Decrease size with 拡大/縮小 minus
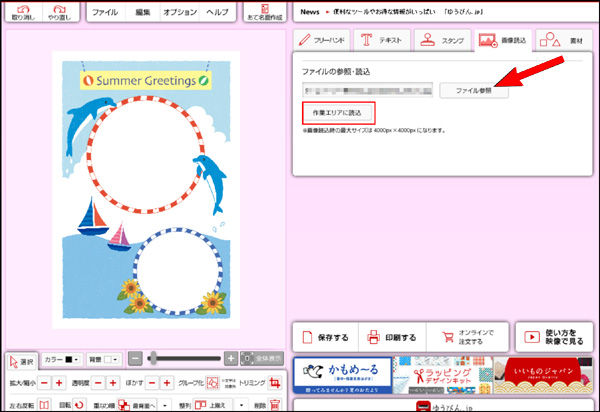The image size is (600, 412). click(44, 383)
